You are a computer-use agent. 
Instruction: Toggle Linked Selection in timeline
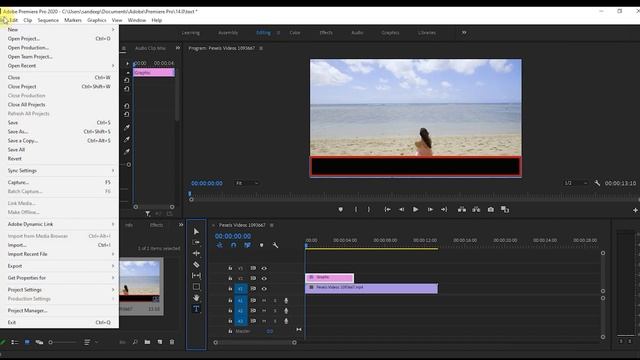[x=247, y=245]
